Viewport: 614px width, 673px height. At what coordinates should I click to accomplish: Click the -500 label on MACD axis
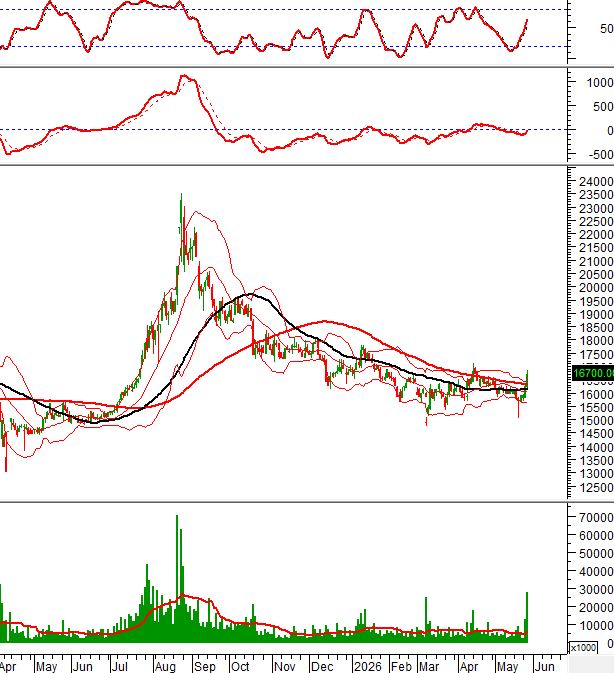point(601,155)
